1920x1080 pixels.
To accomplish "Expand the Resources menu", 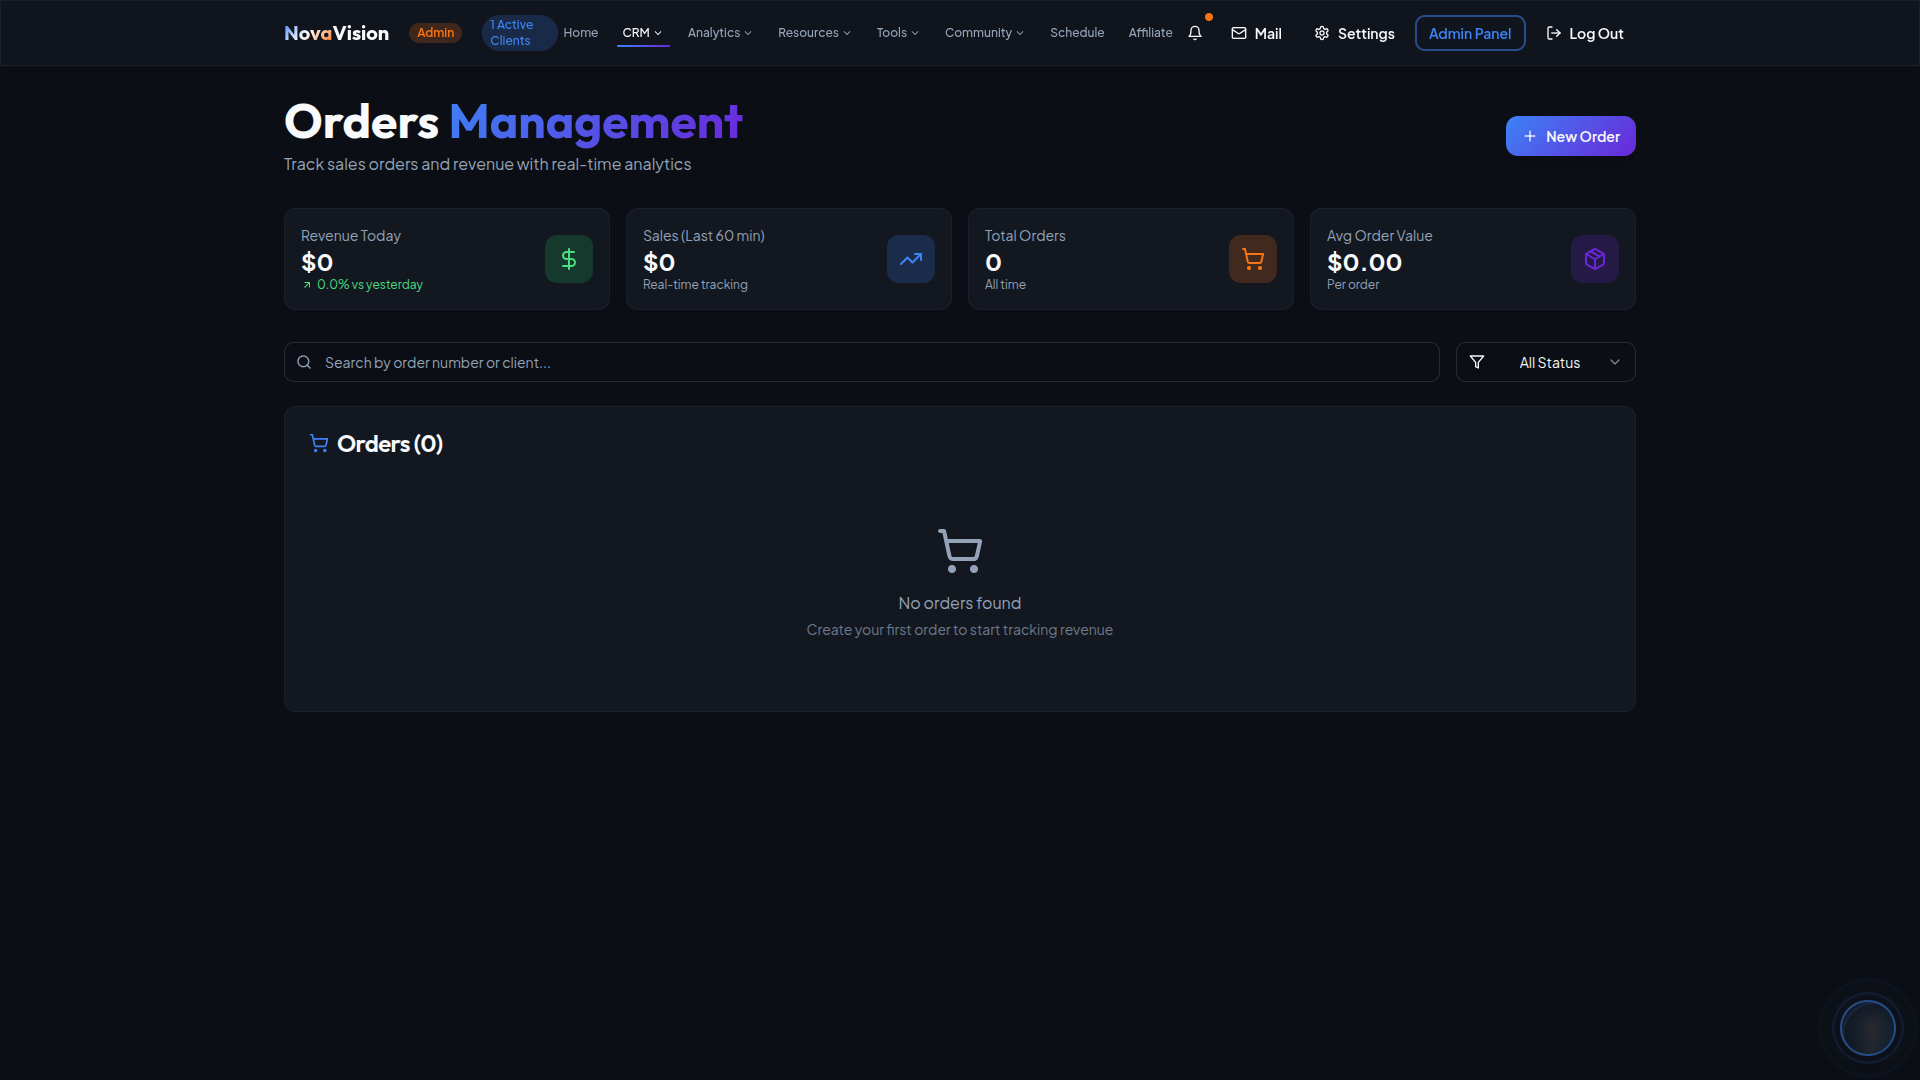I will click(814, 33).
